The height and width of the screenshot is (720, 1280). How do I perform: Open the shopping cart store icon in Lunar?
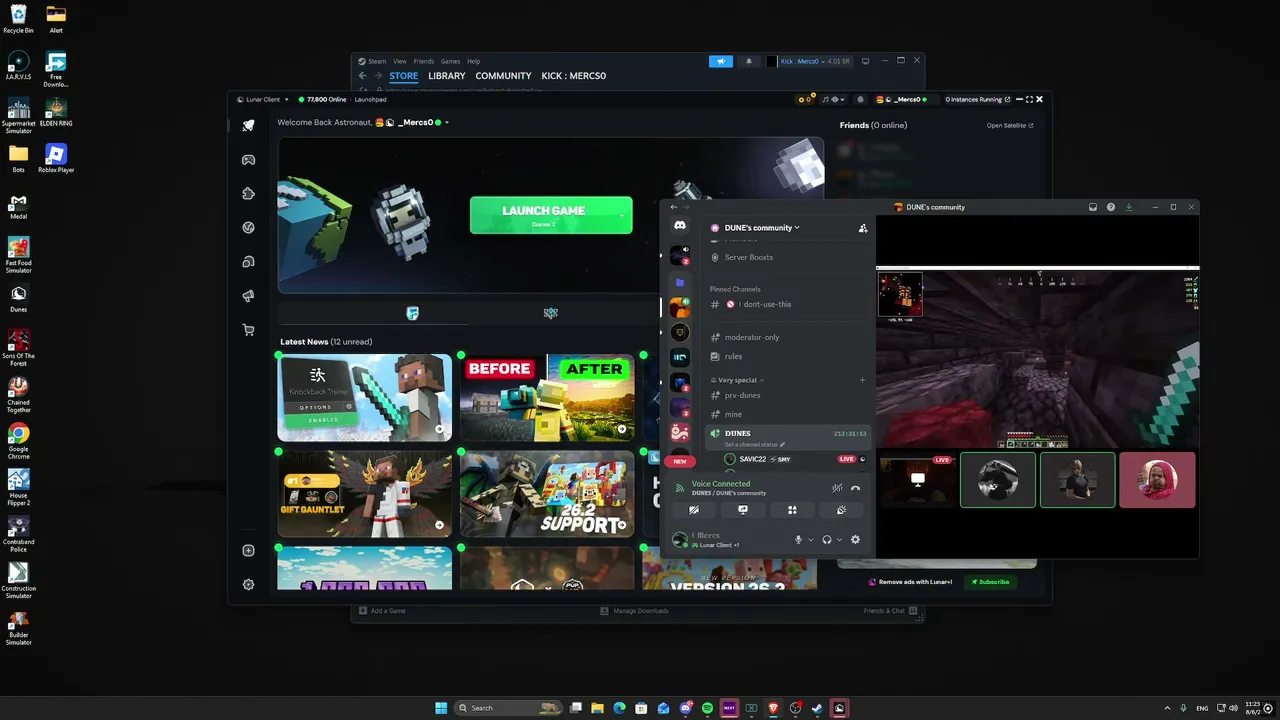tap(248, 330)
